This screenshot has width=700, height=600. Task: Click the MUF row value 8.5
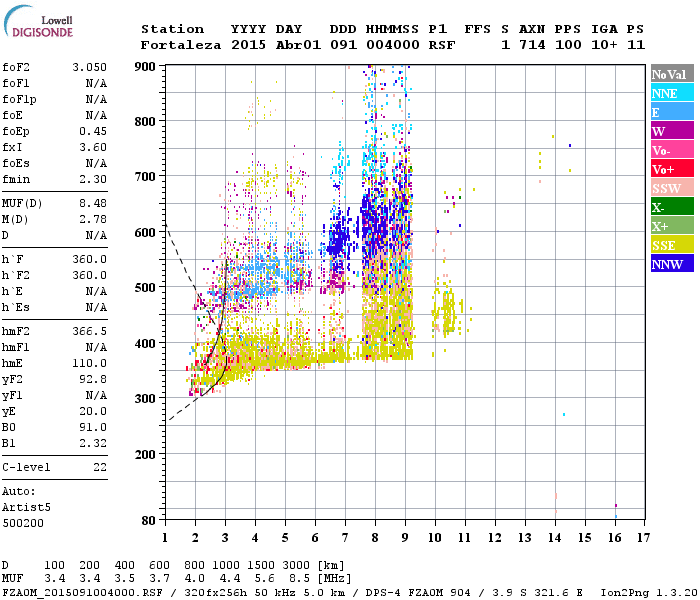299,579
